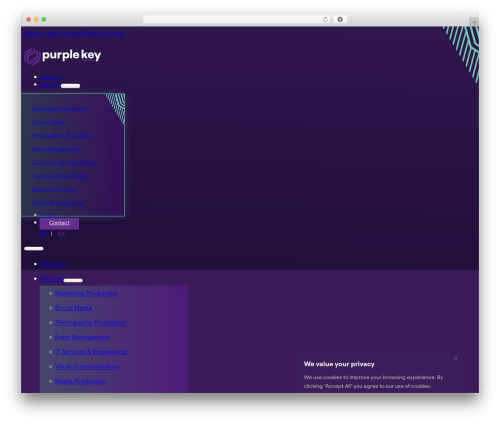Click the browser address bar

click(x=237, y=19)
